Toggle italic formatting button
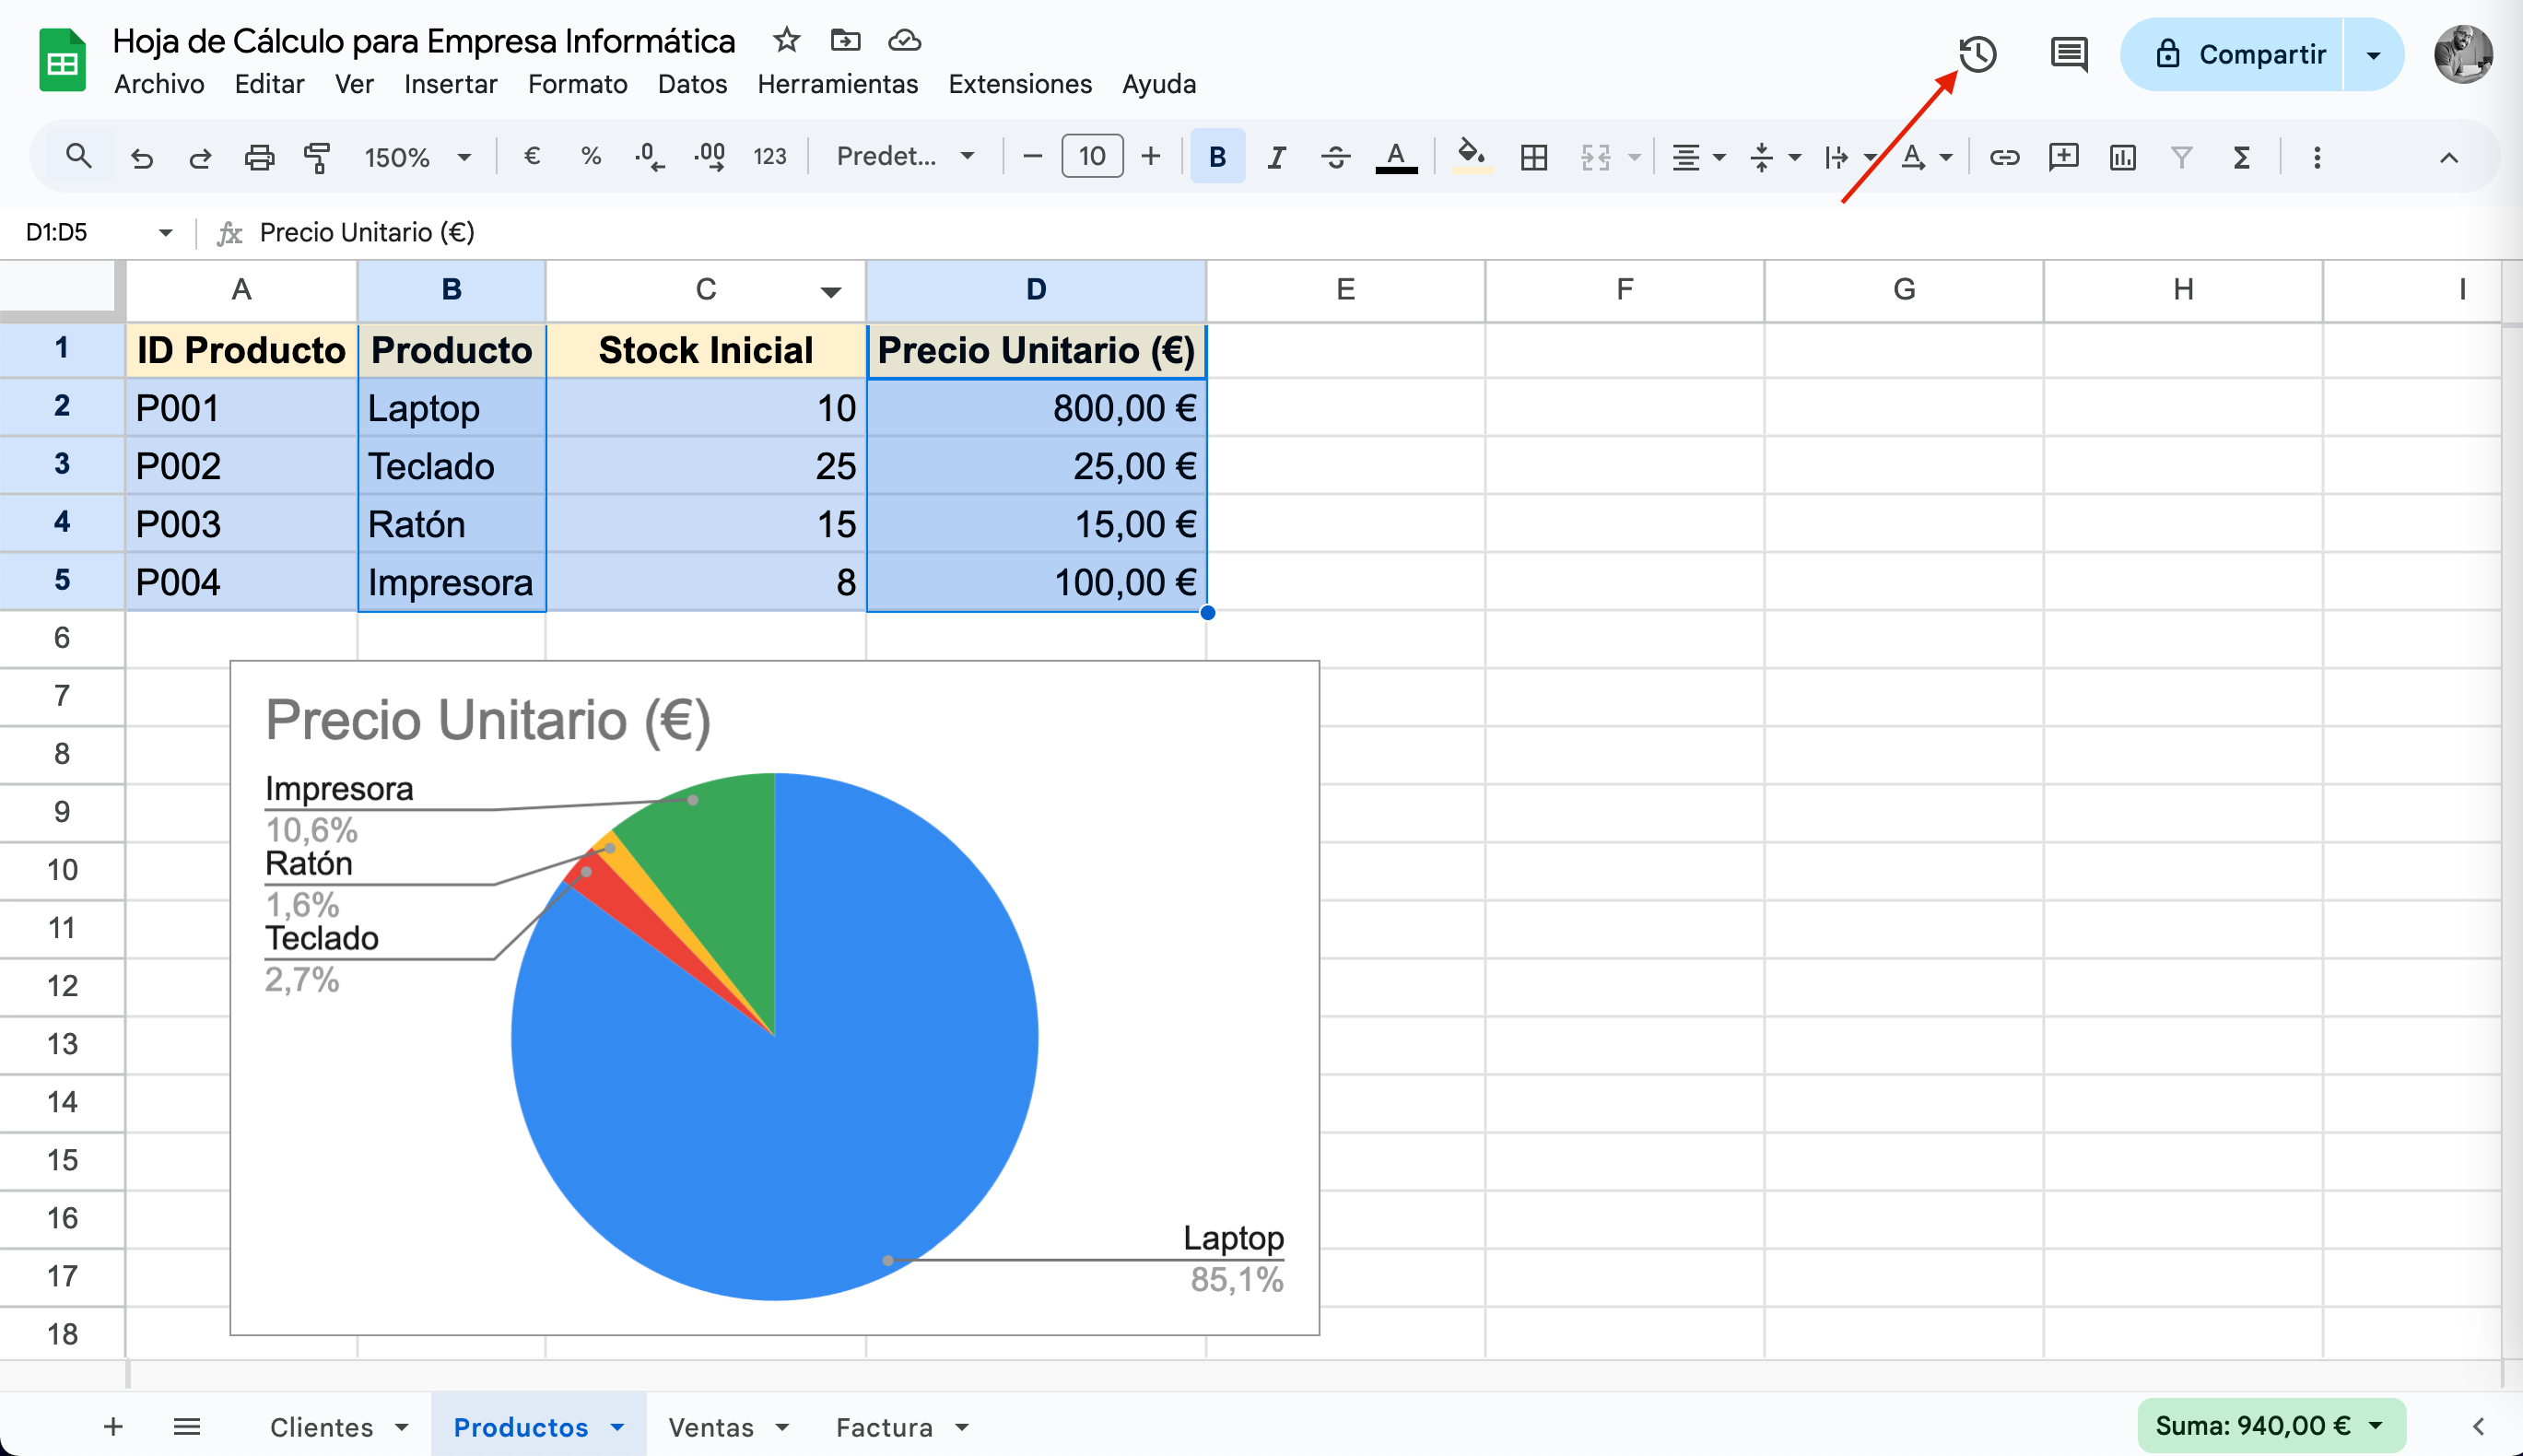The width and height of the screenshot is (2523, 1456). click(1276, 157)
